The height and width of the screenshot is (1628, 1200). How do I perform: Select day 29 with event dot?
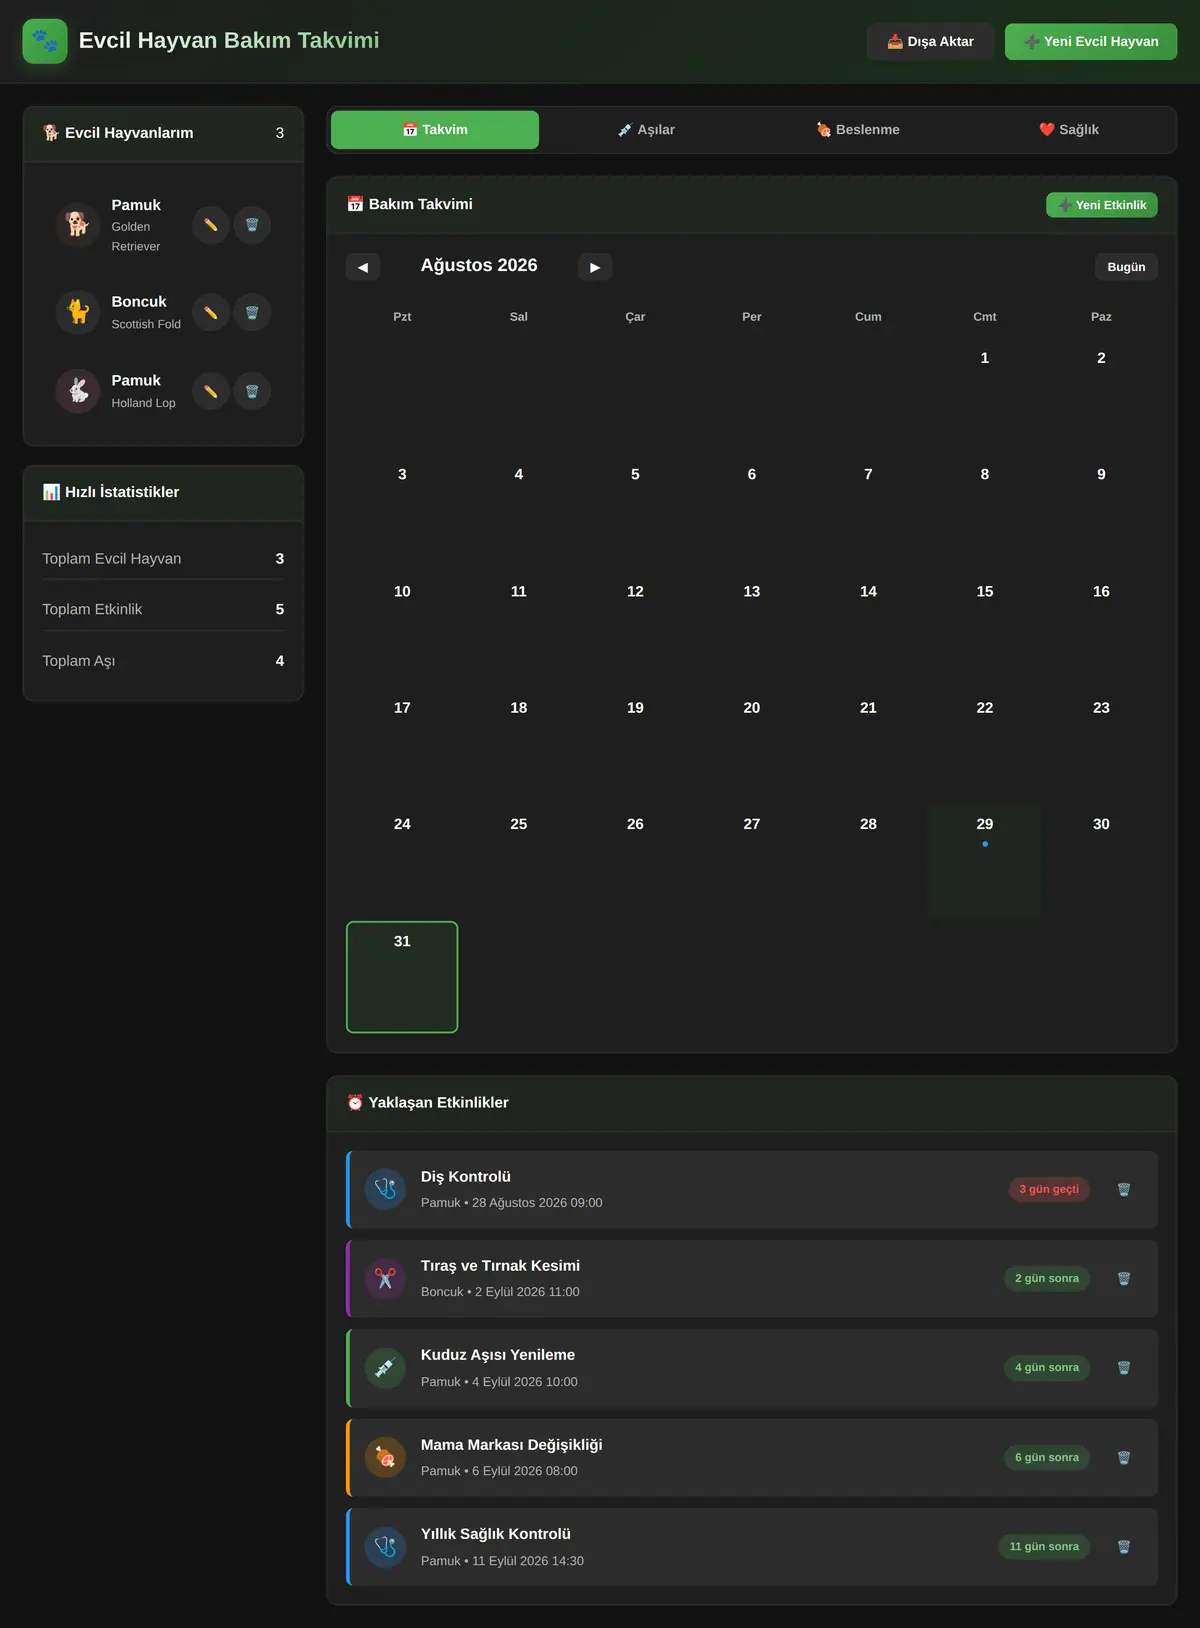tap(985, 861)
